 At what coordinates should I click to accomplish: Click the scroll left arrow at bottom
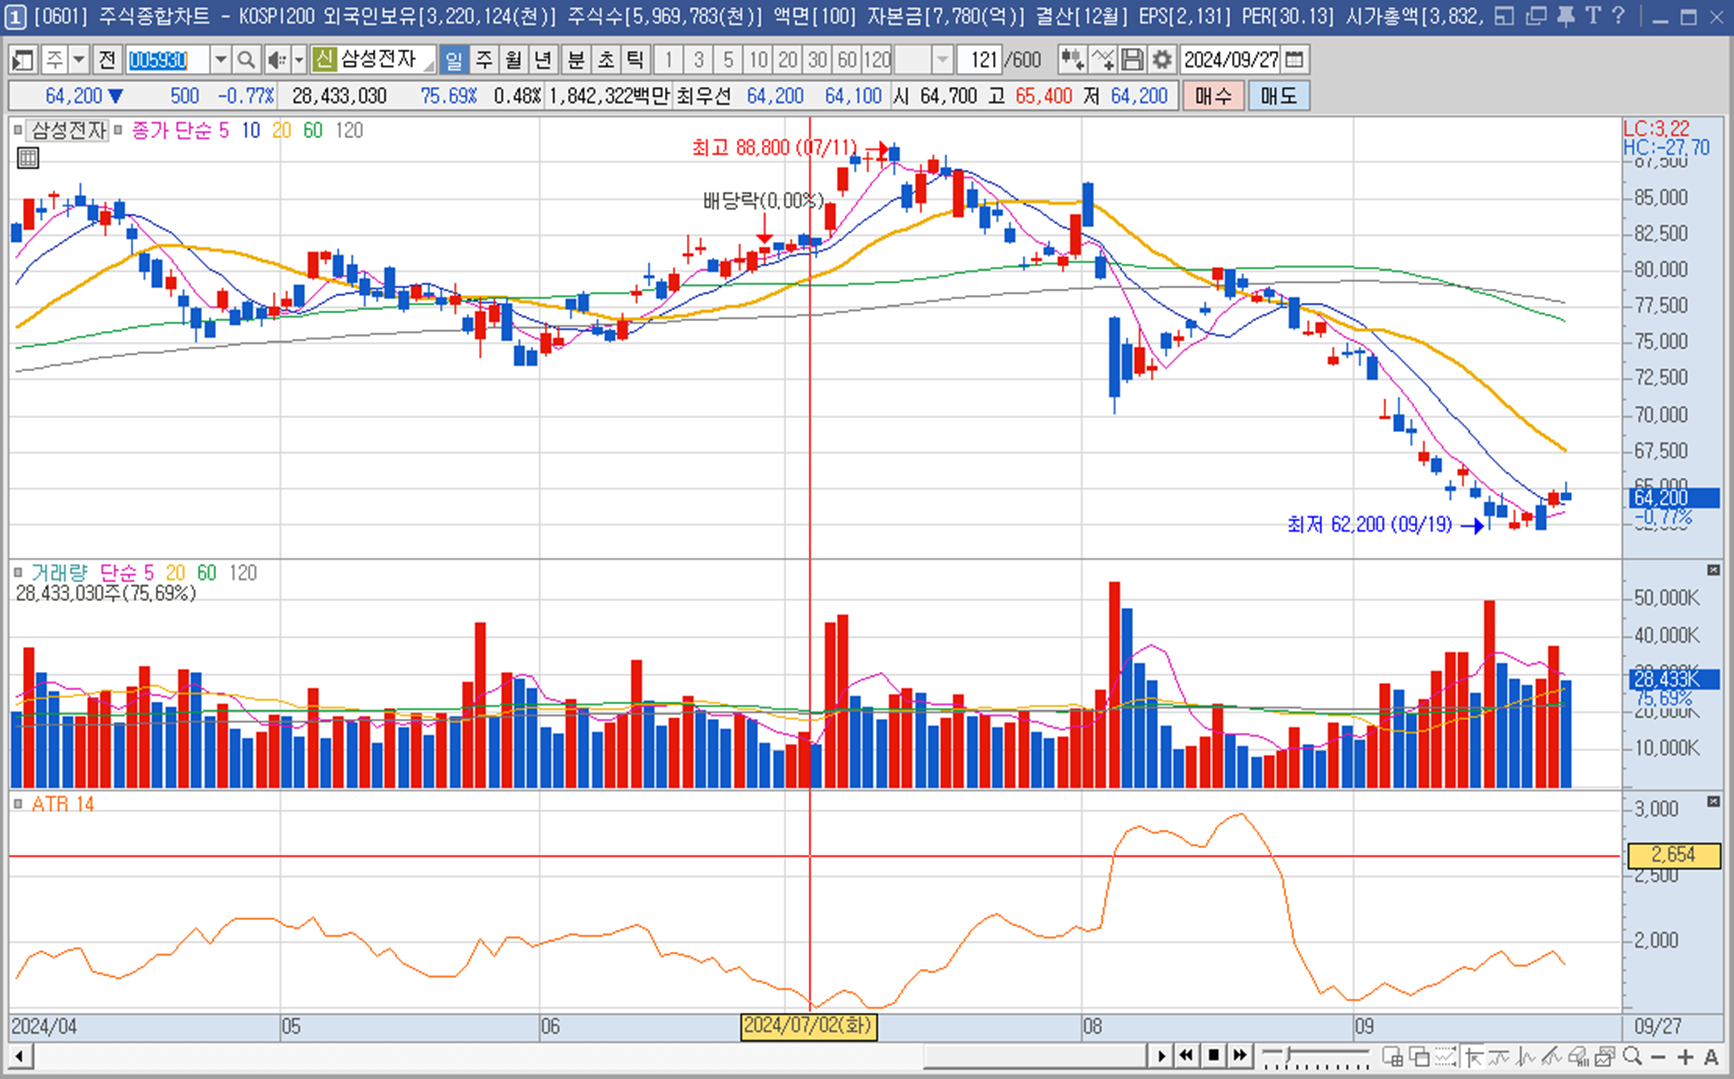pyautogui.click(x=19, y=1056)
